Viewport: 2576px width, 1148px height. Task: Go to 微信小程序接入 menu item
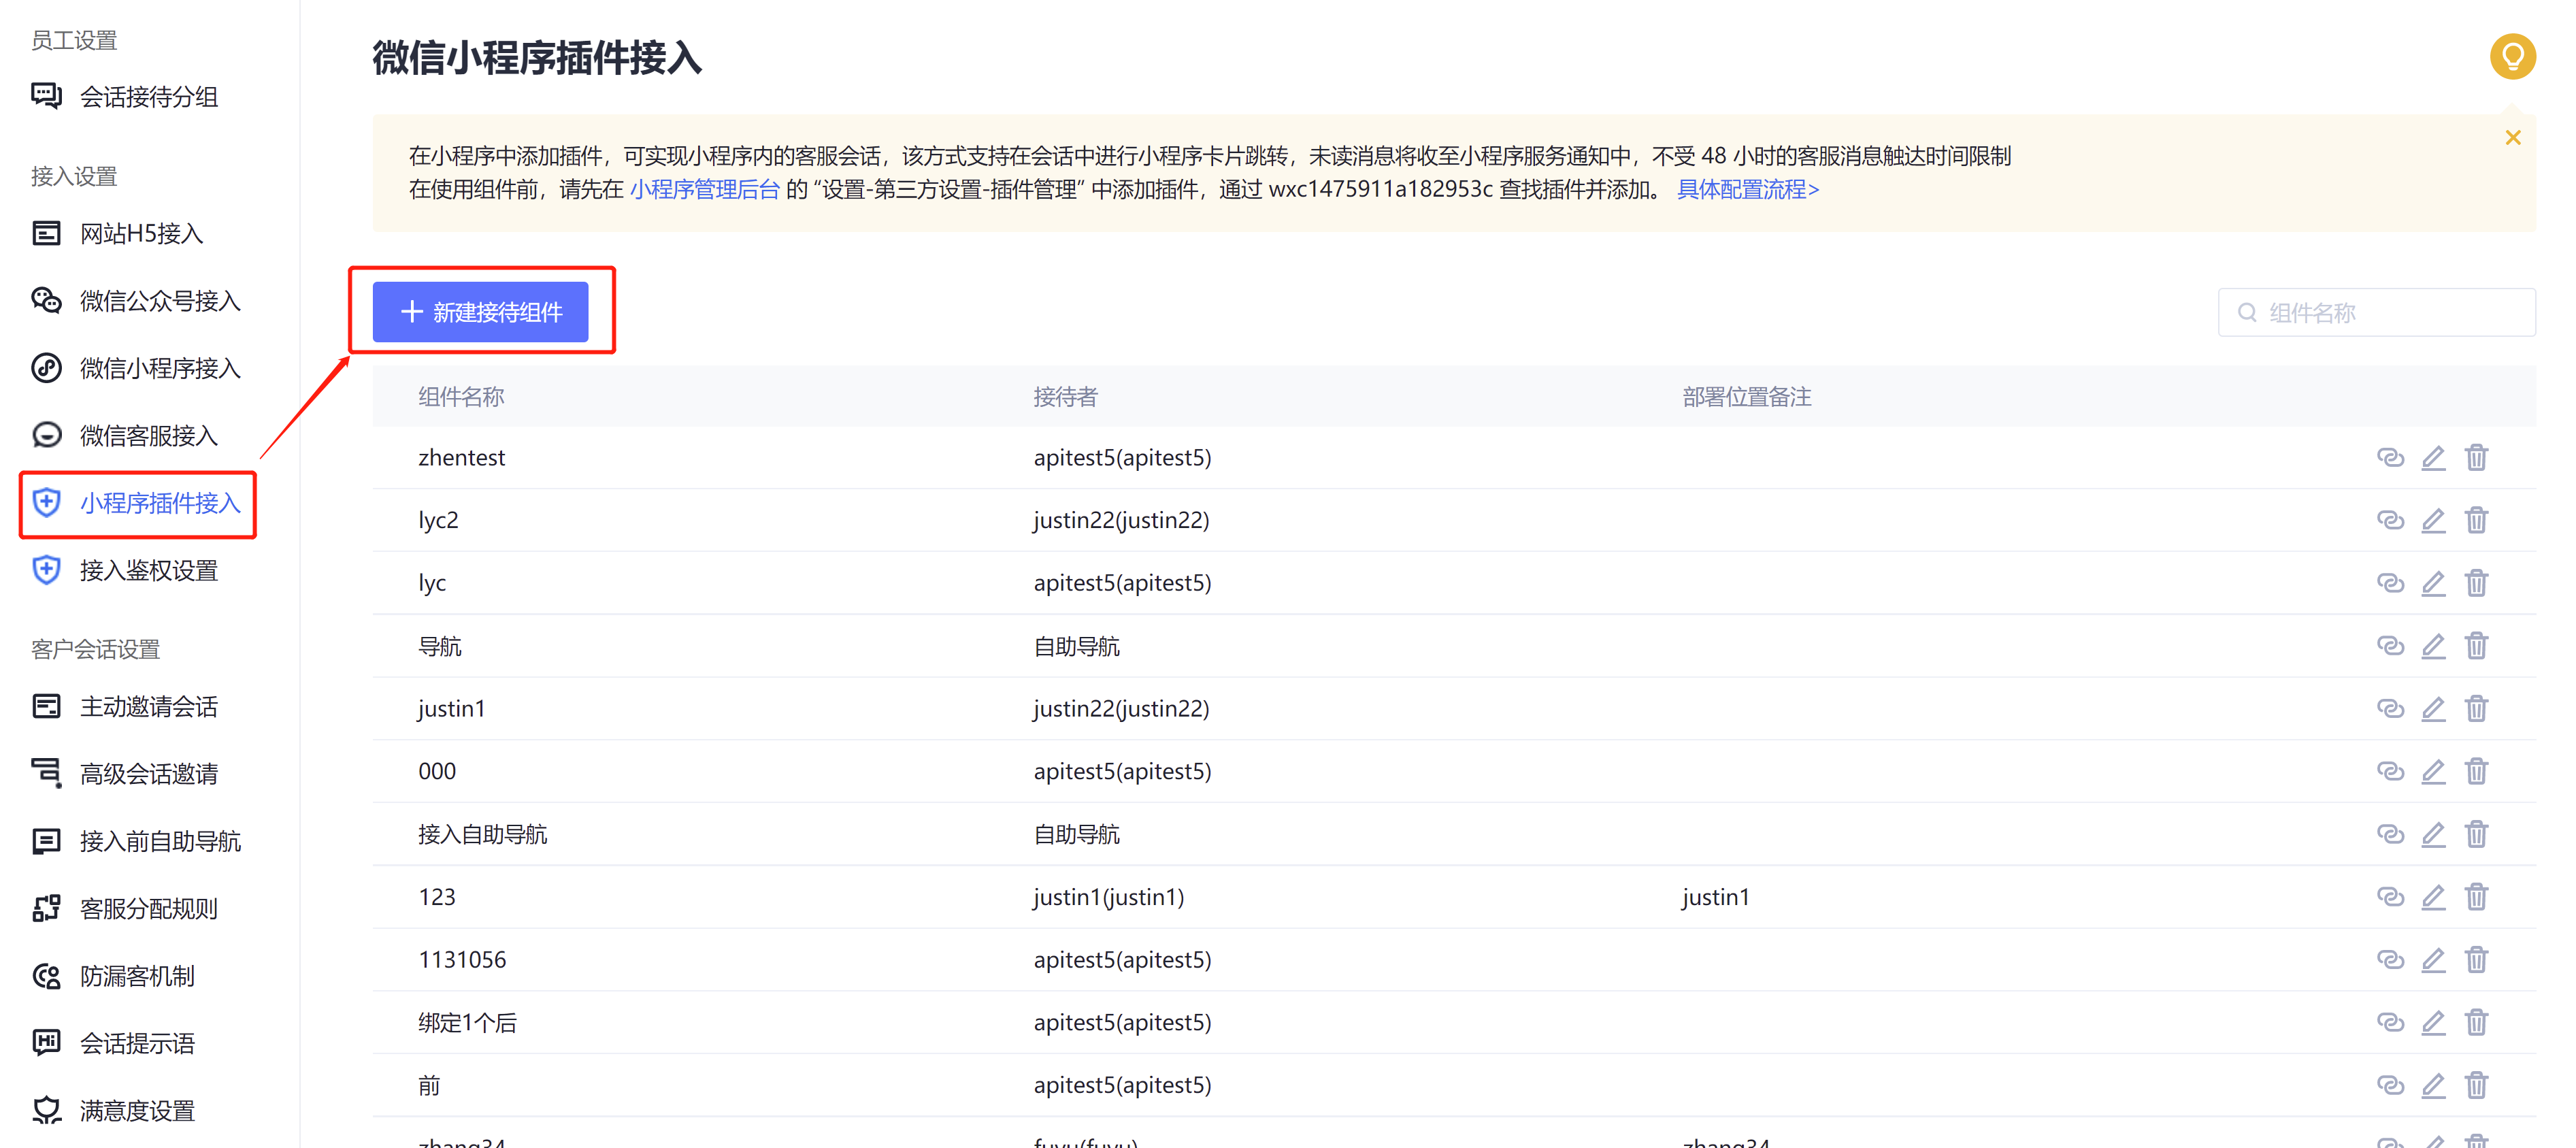pyautogui.click(x=159, y=368)
